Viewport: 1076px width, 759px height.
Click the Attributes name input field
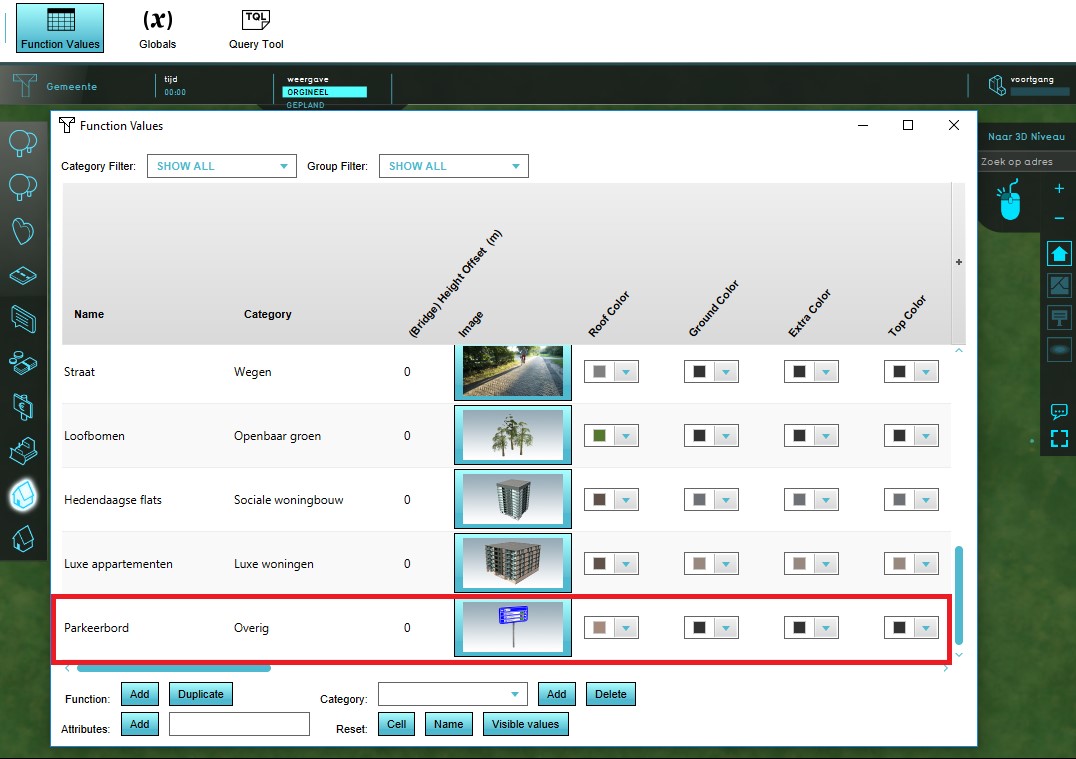click(239, 724)
